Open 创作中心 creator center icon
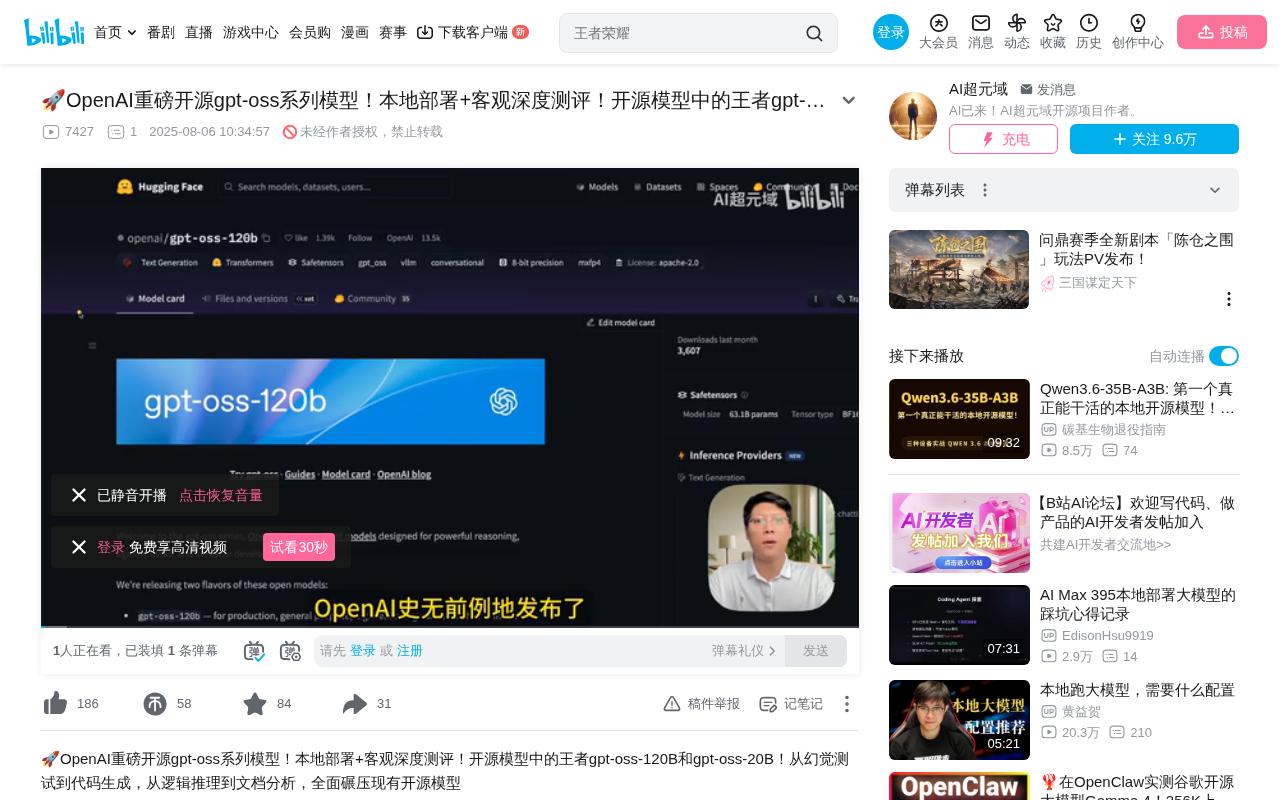 tap(1138, 32)
